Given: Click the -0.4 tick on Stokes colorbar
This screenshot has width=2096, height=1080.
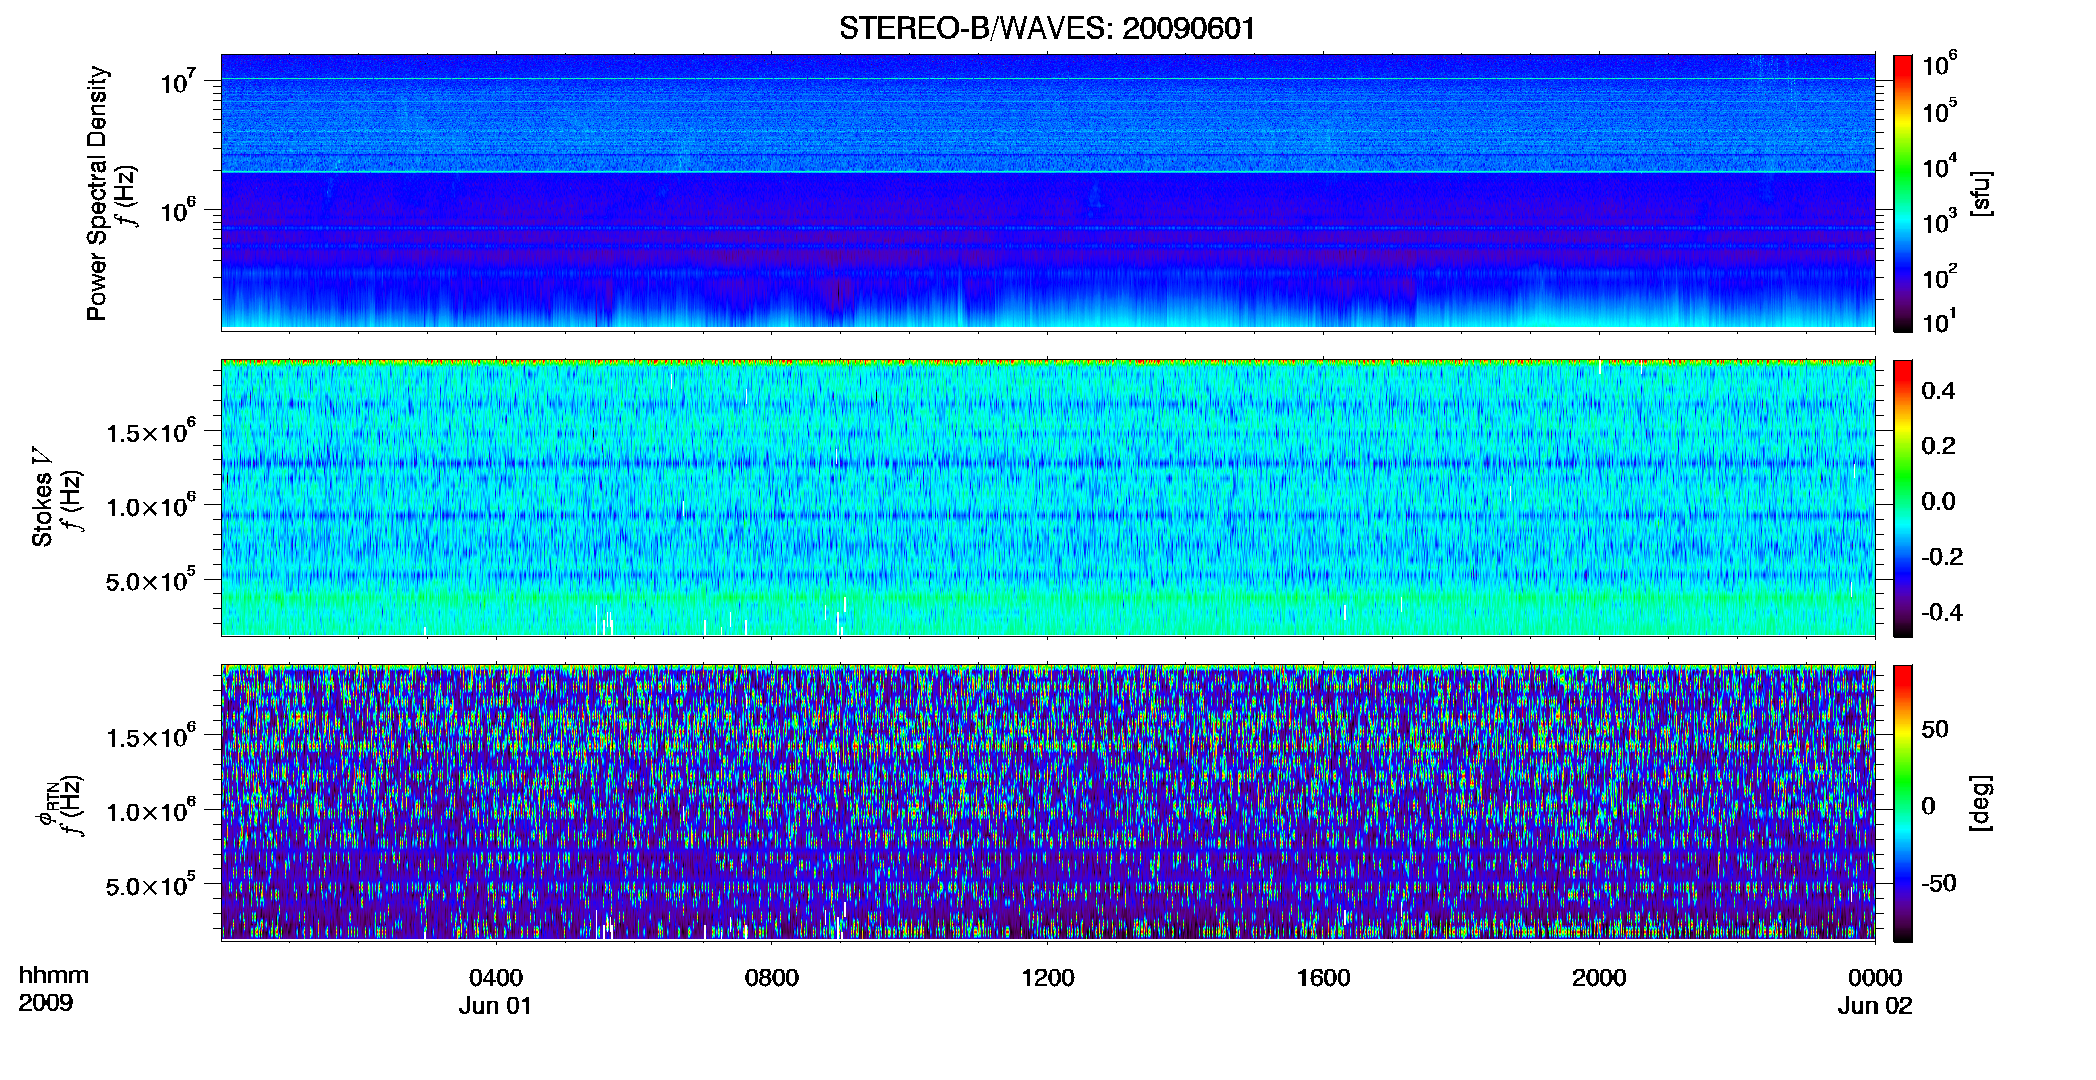Looking at the screenshot, I should click(x=1942, y=612).
